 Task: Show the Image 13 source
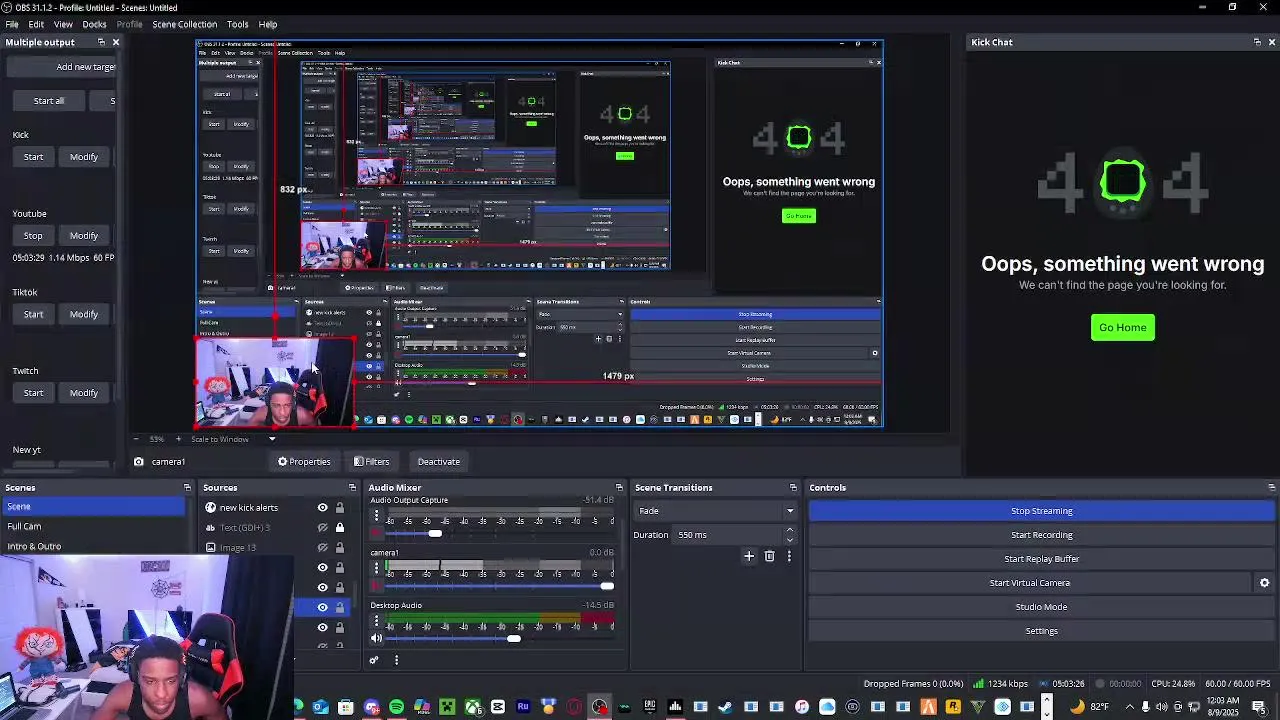322,548
